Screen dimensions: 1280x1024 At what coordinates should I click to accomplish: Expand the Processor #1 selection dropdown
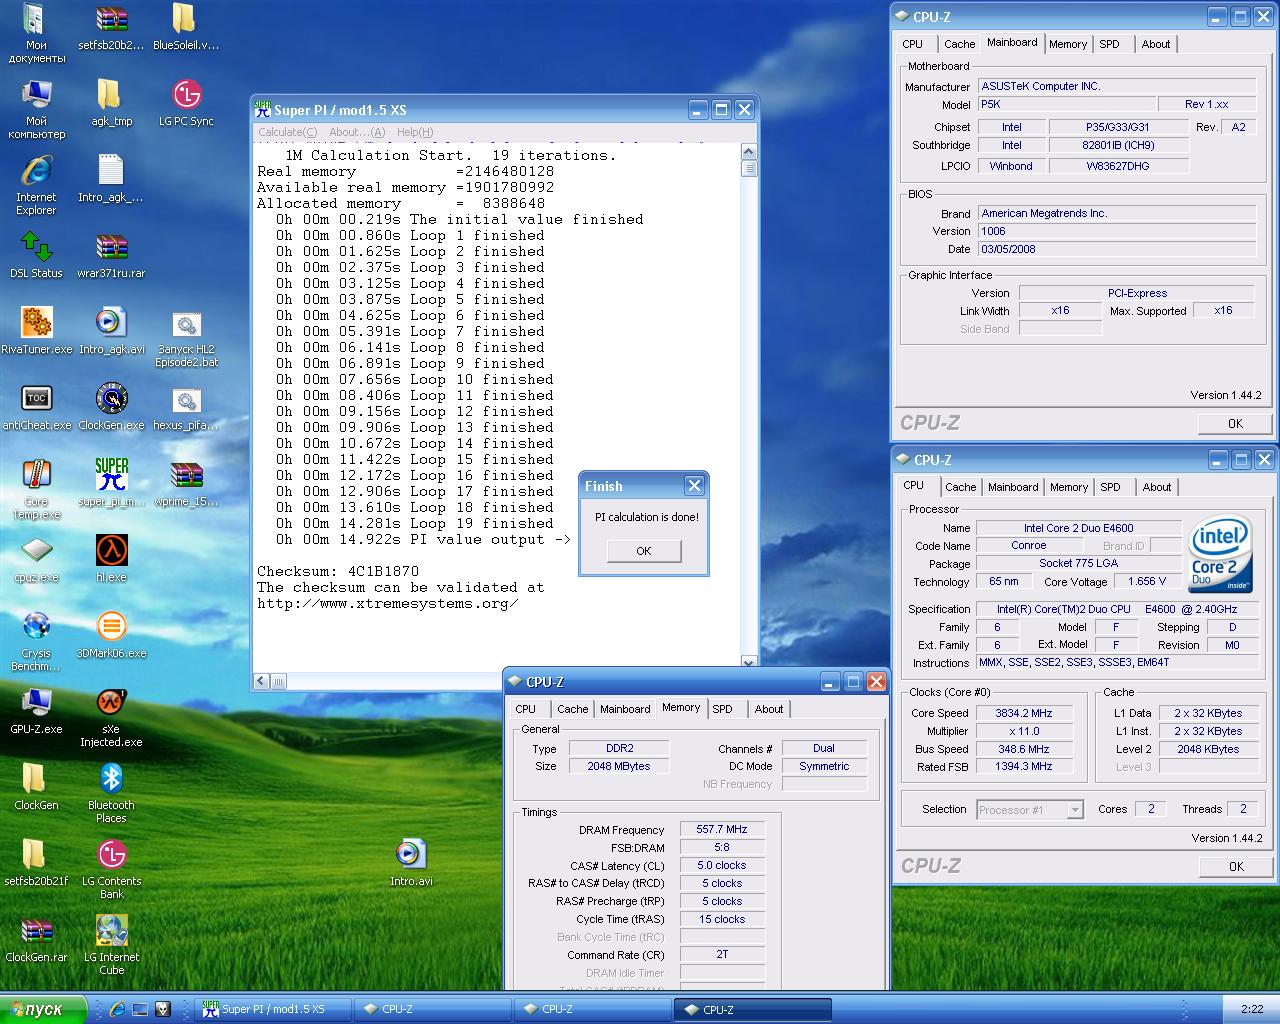tap(1075, 810)
